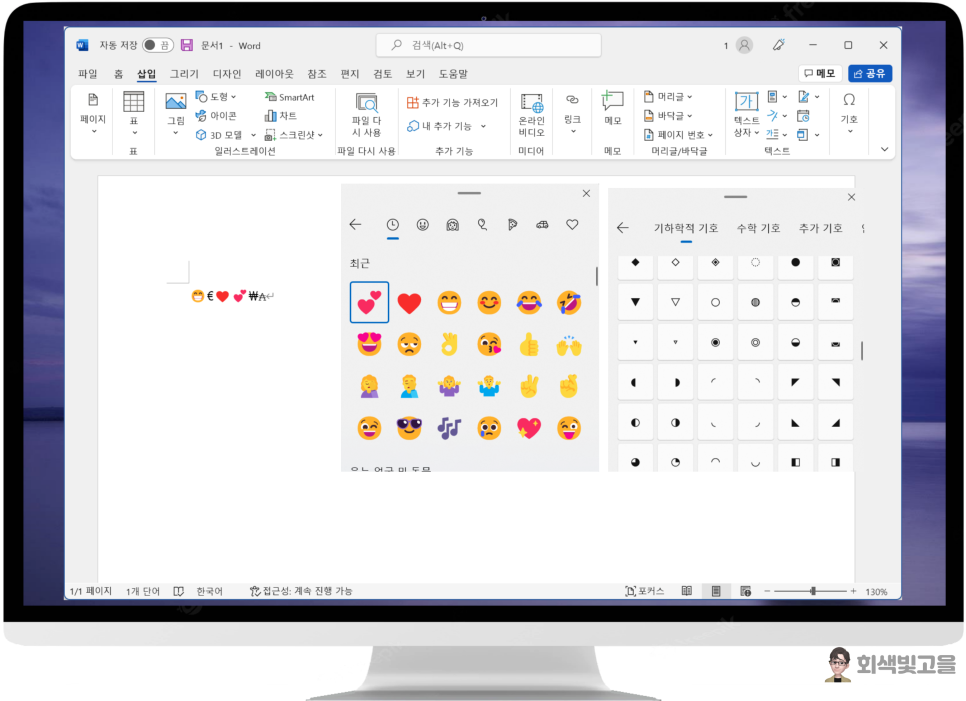
Task: Insert a 차트 chart
Action: tap(281, 115)
